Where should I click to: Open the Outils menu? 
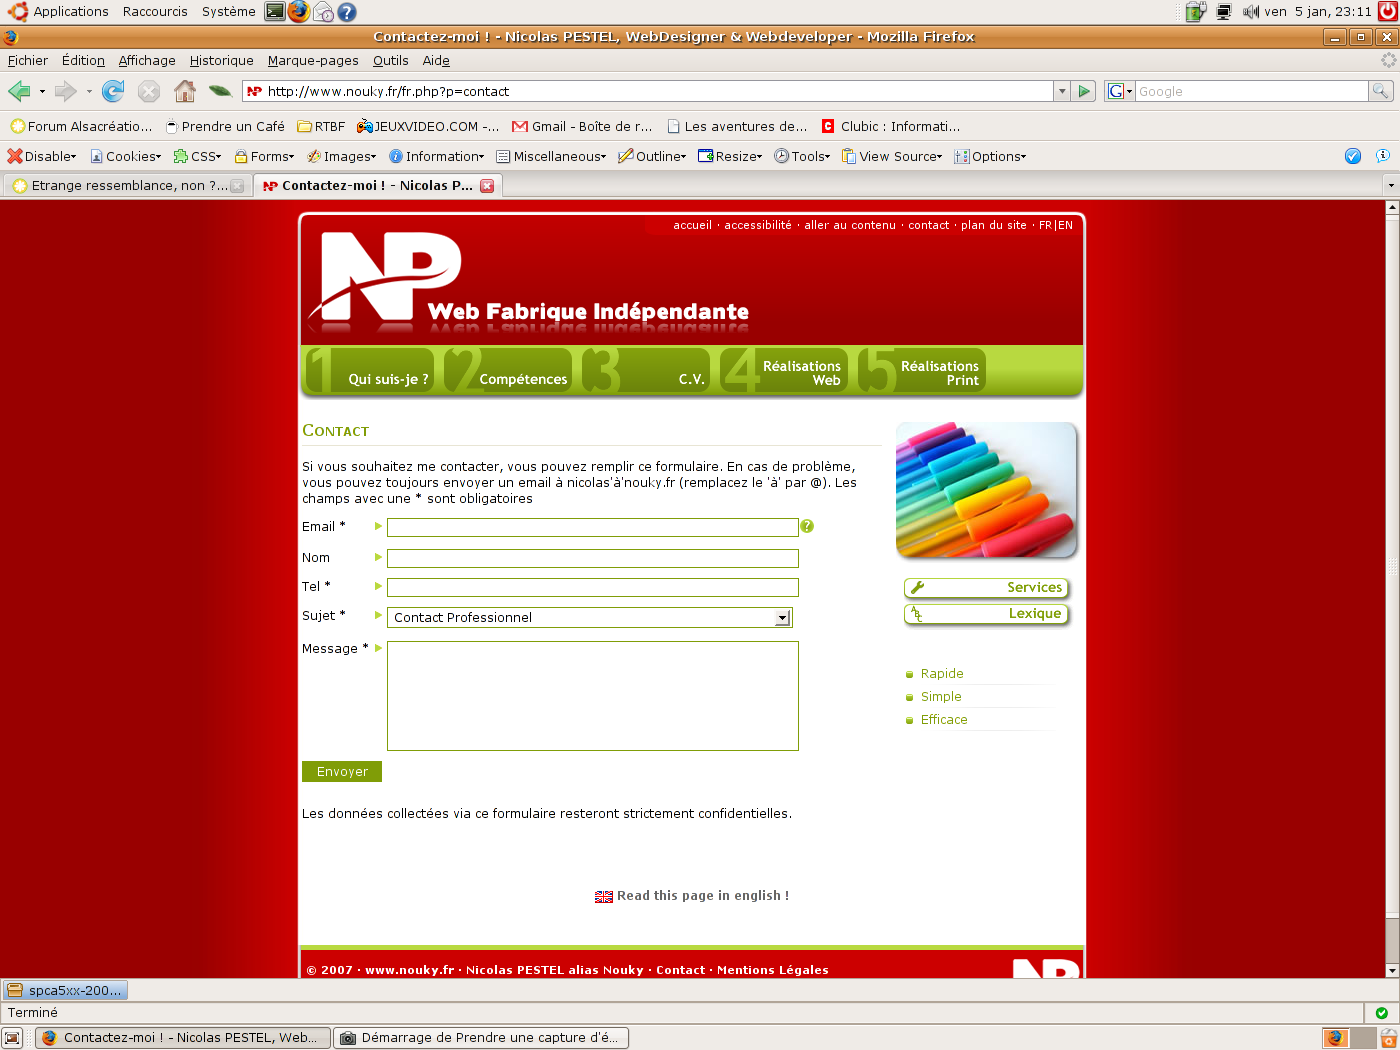coord(391,60)
